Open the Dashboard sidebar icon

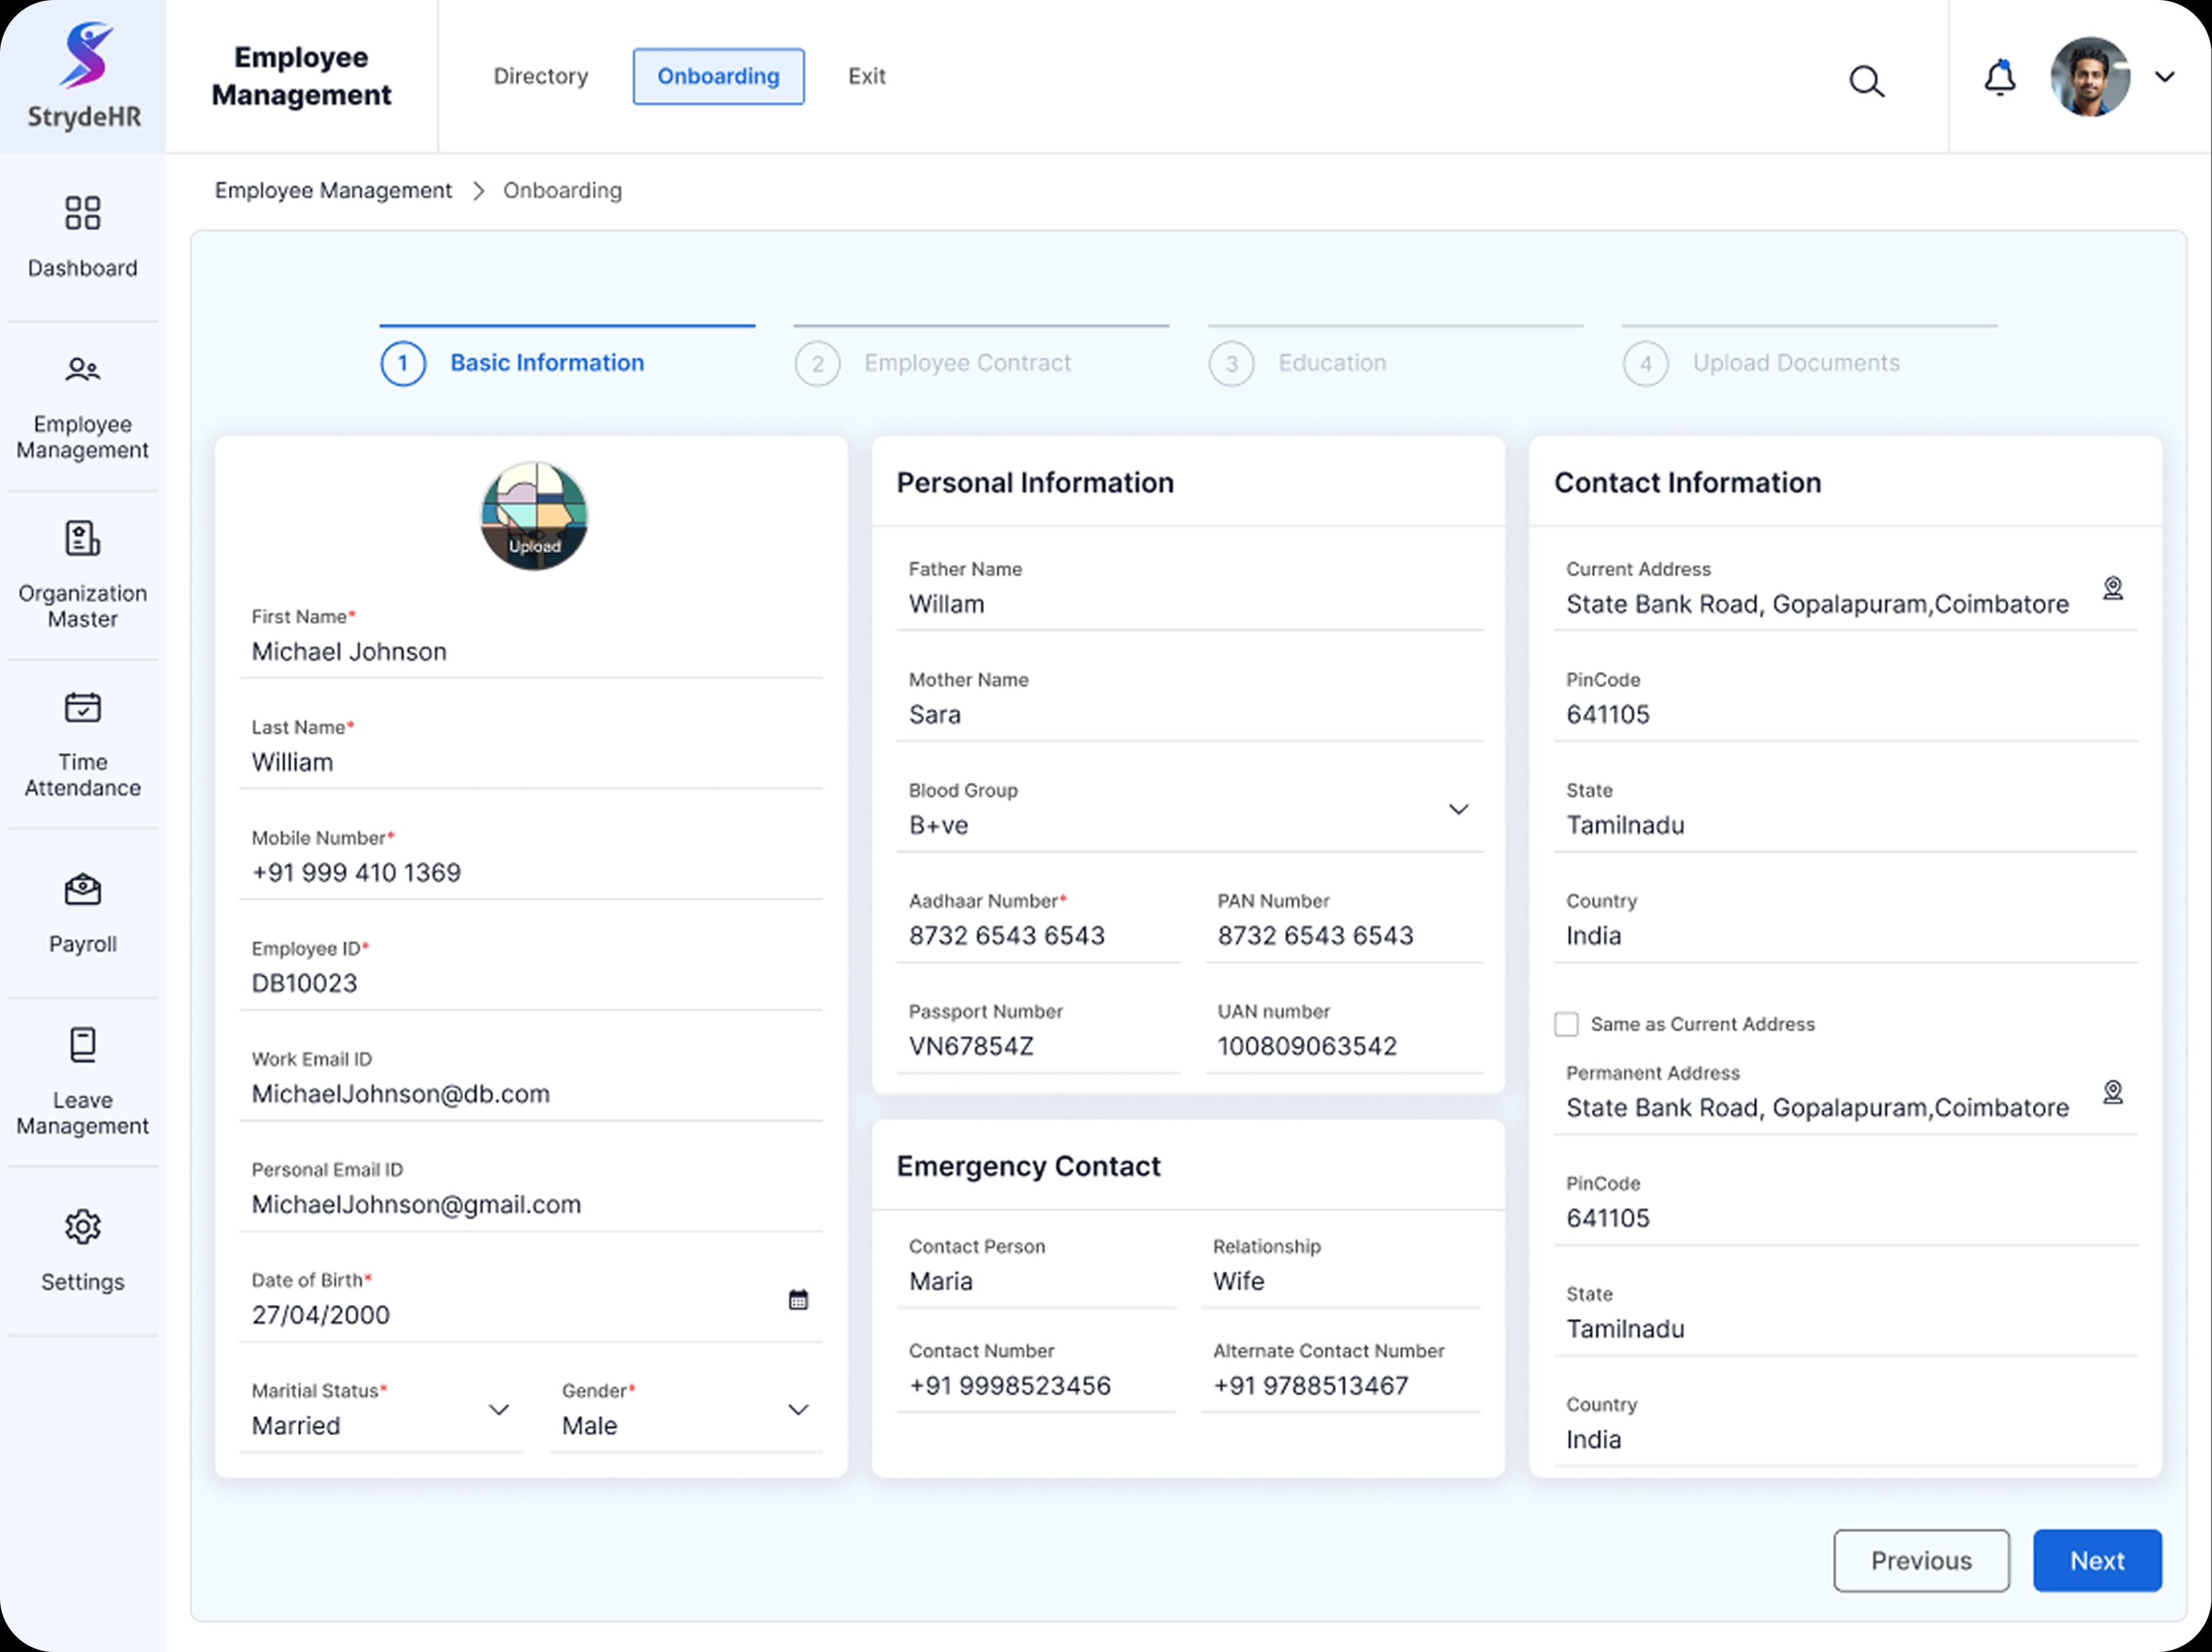pos(82,213)
